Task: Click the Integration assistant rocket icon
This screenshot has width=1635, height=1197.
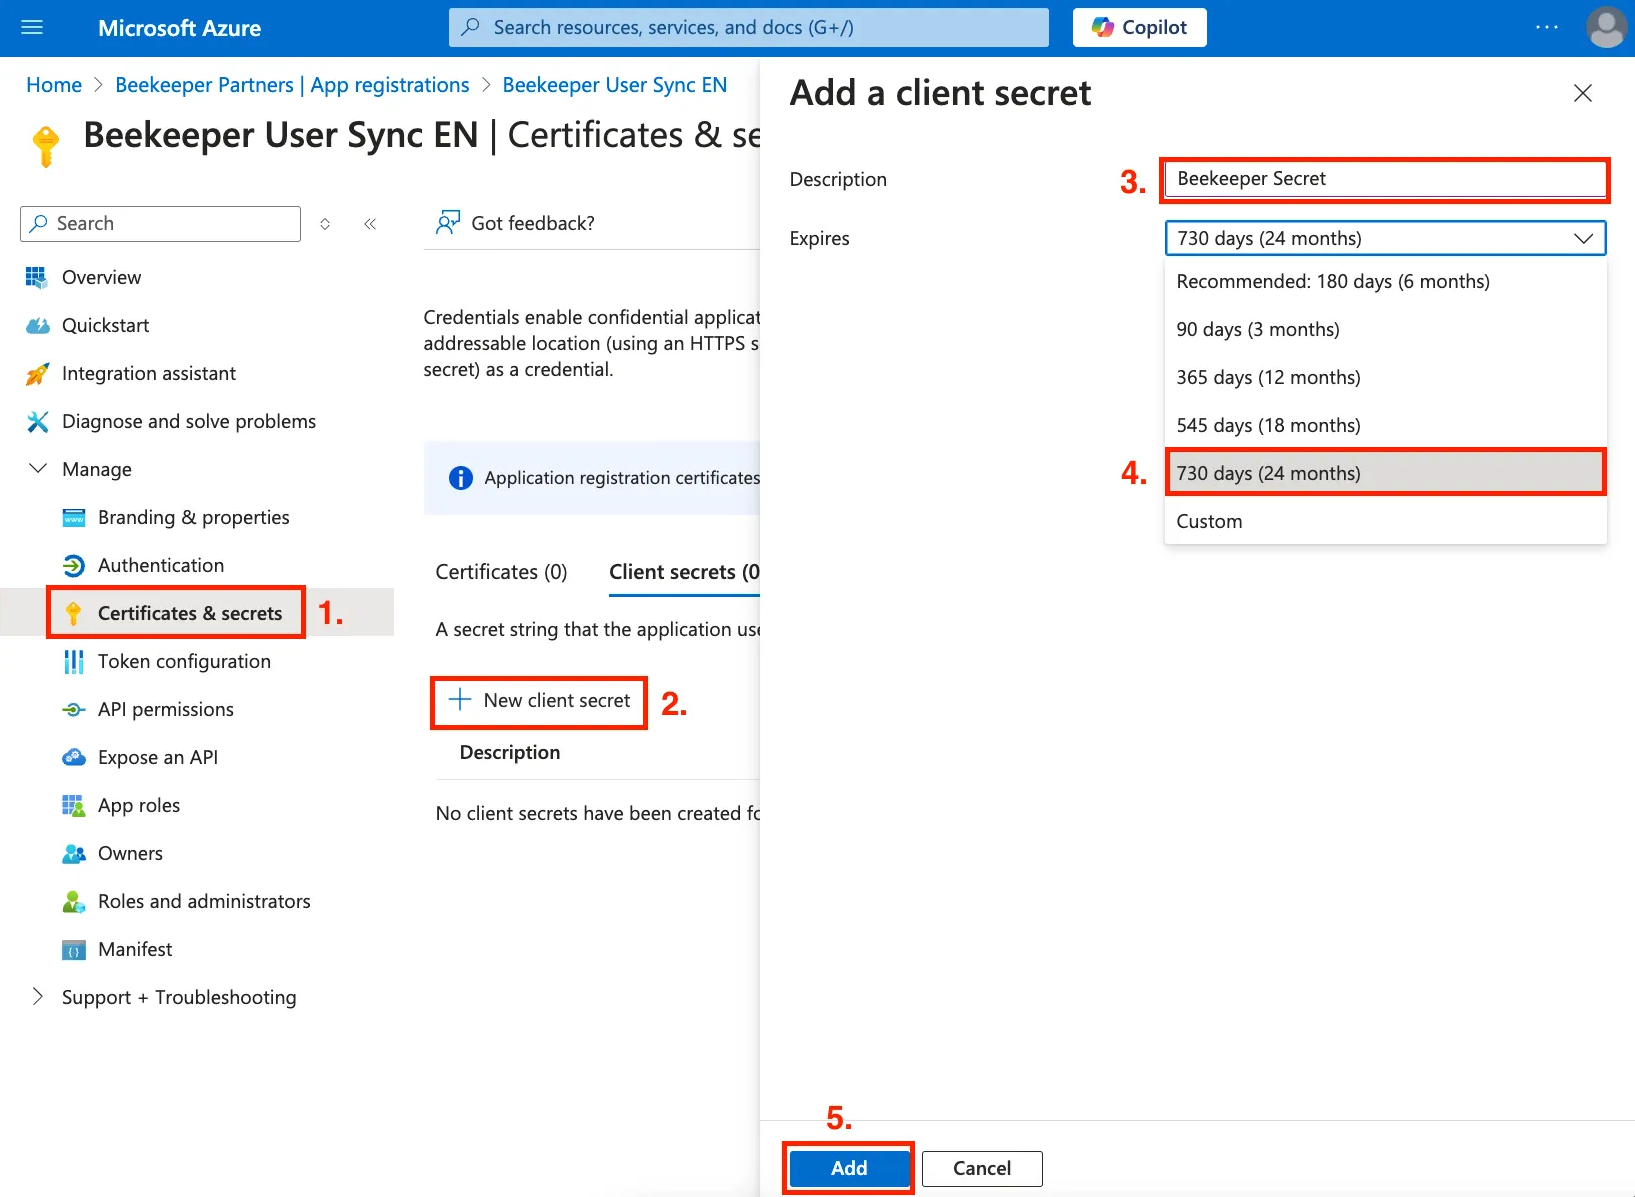Action: tap(37, 374)
